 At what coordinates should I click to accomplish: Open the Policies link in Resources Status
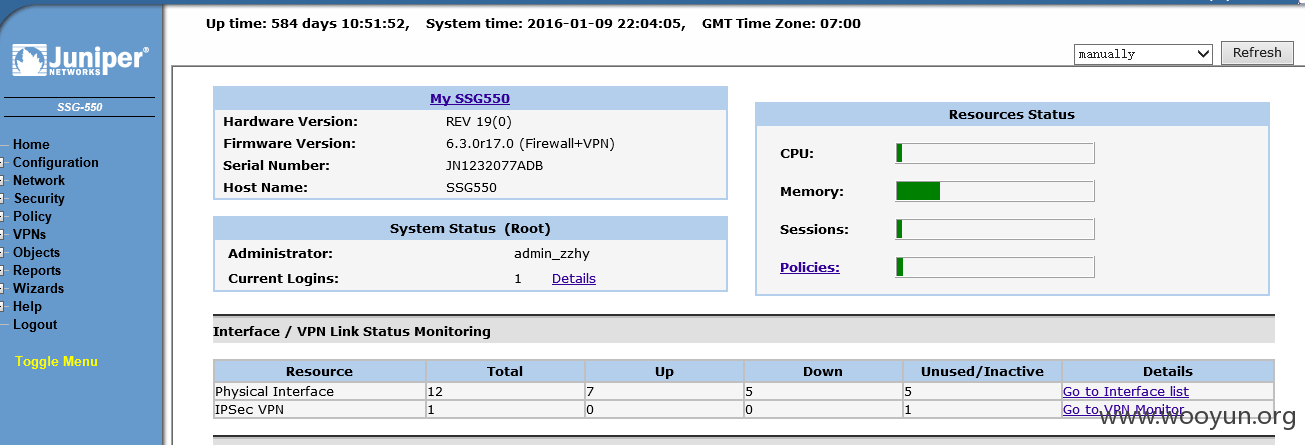pos(810,267)
